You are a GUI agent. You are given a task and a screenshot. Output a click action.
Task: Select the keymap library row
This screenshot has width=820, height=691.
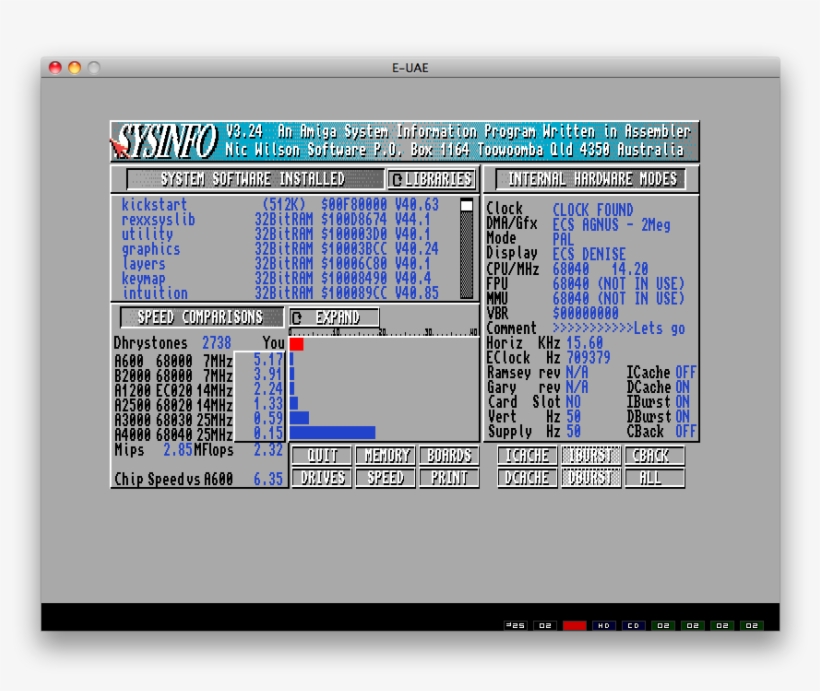280,278
